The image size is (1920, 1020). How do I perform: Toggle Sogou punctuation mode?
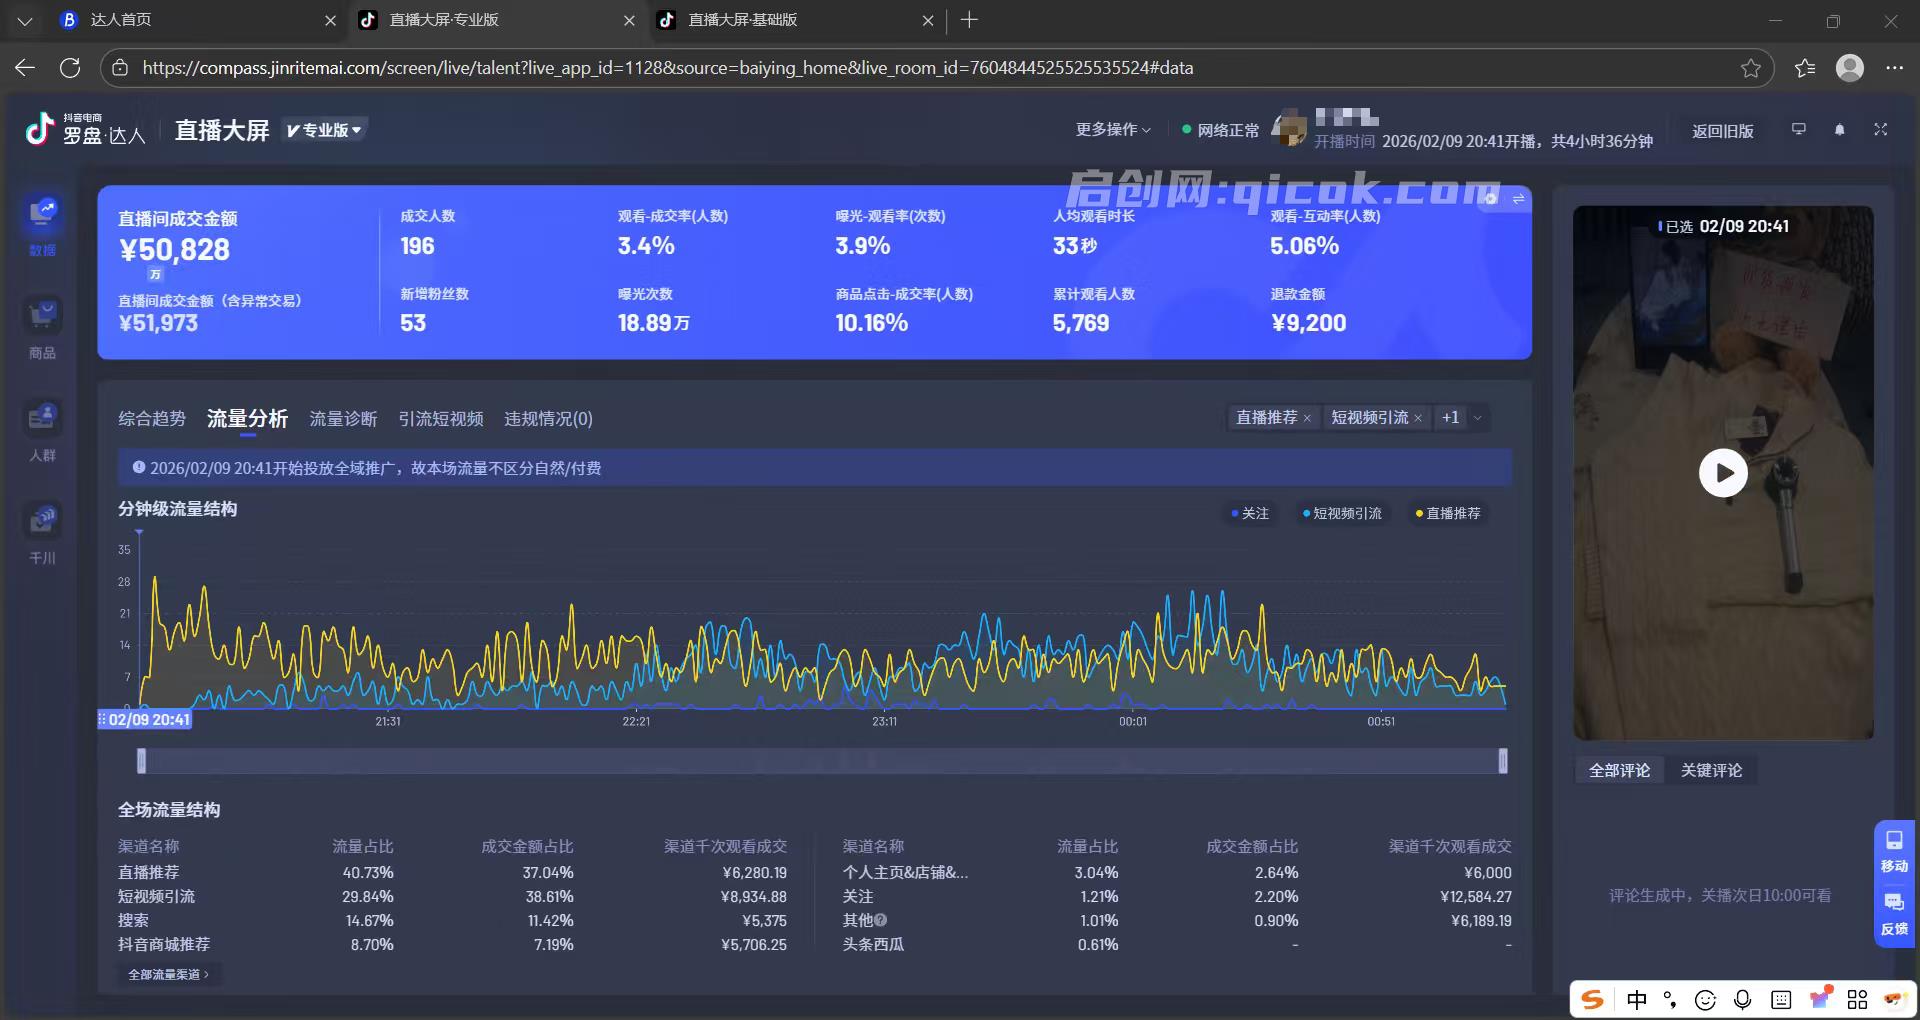point(1670,999)
